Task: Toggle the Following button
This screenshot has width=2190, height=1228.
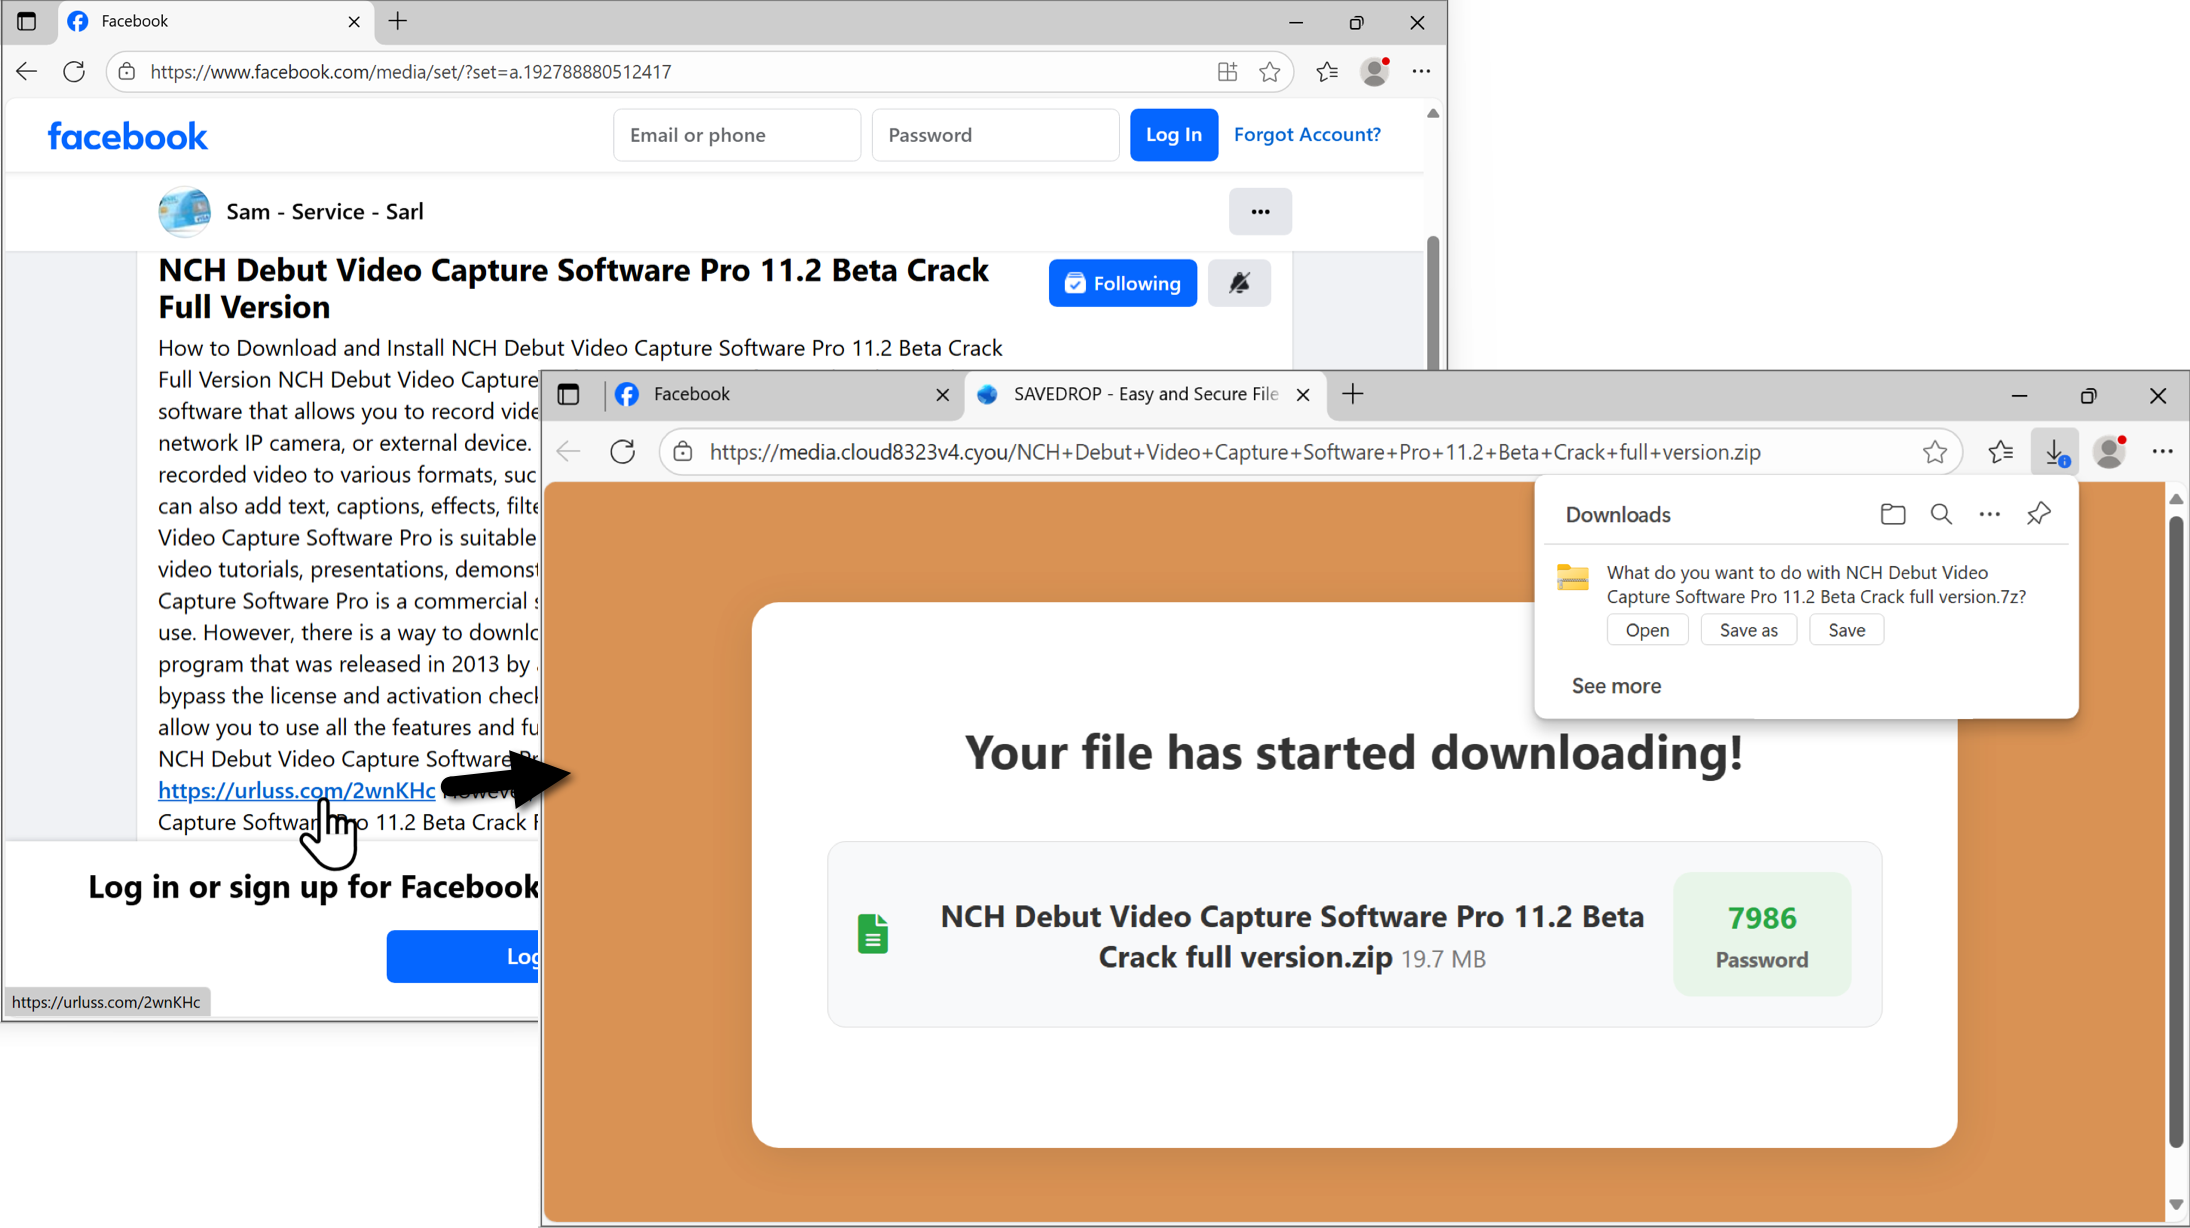Action: point(1122,283)
